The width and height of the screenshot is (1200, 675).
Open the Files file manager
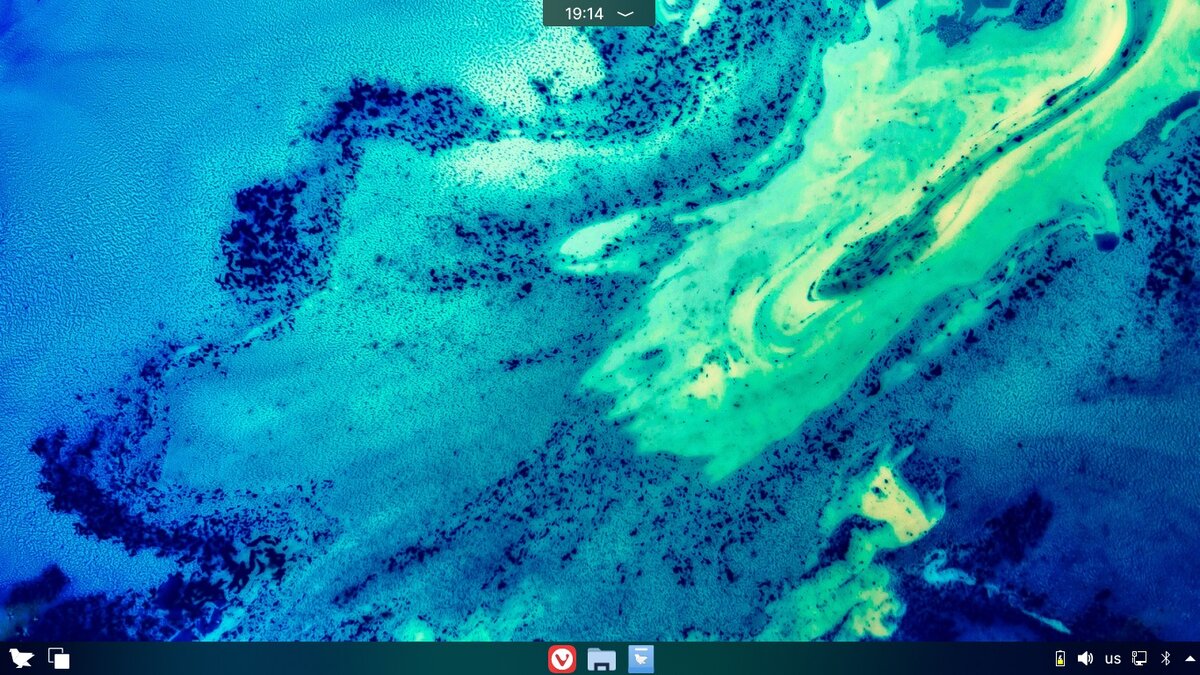(601, 658)
